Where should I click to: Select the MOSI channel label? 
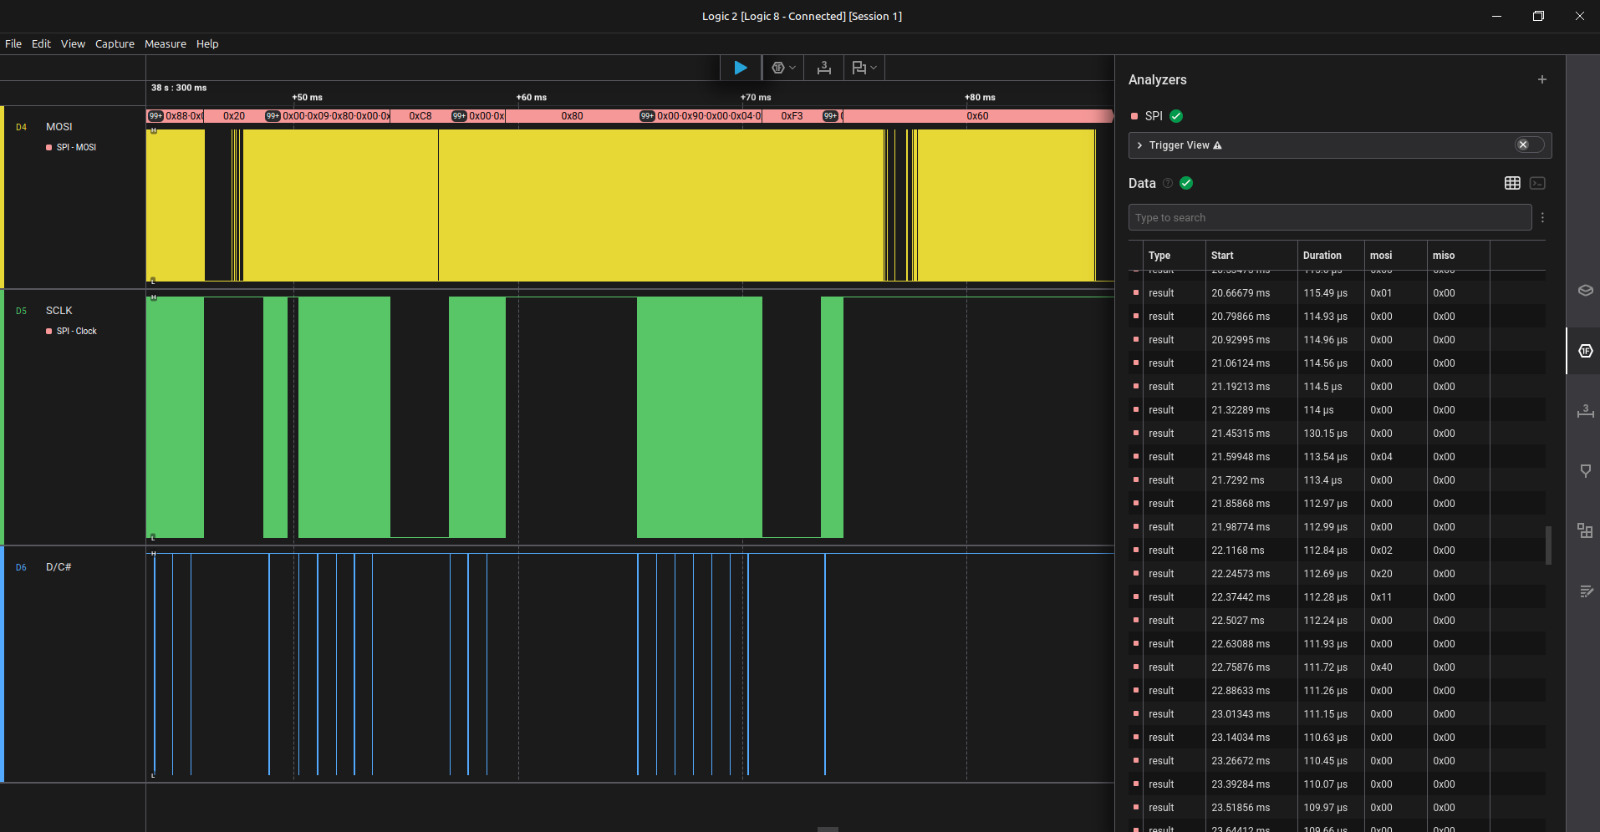click(59, 127)
